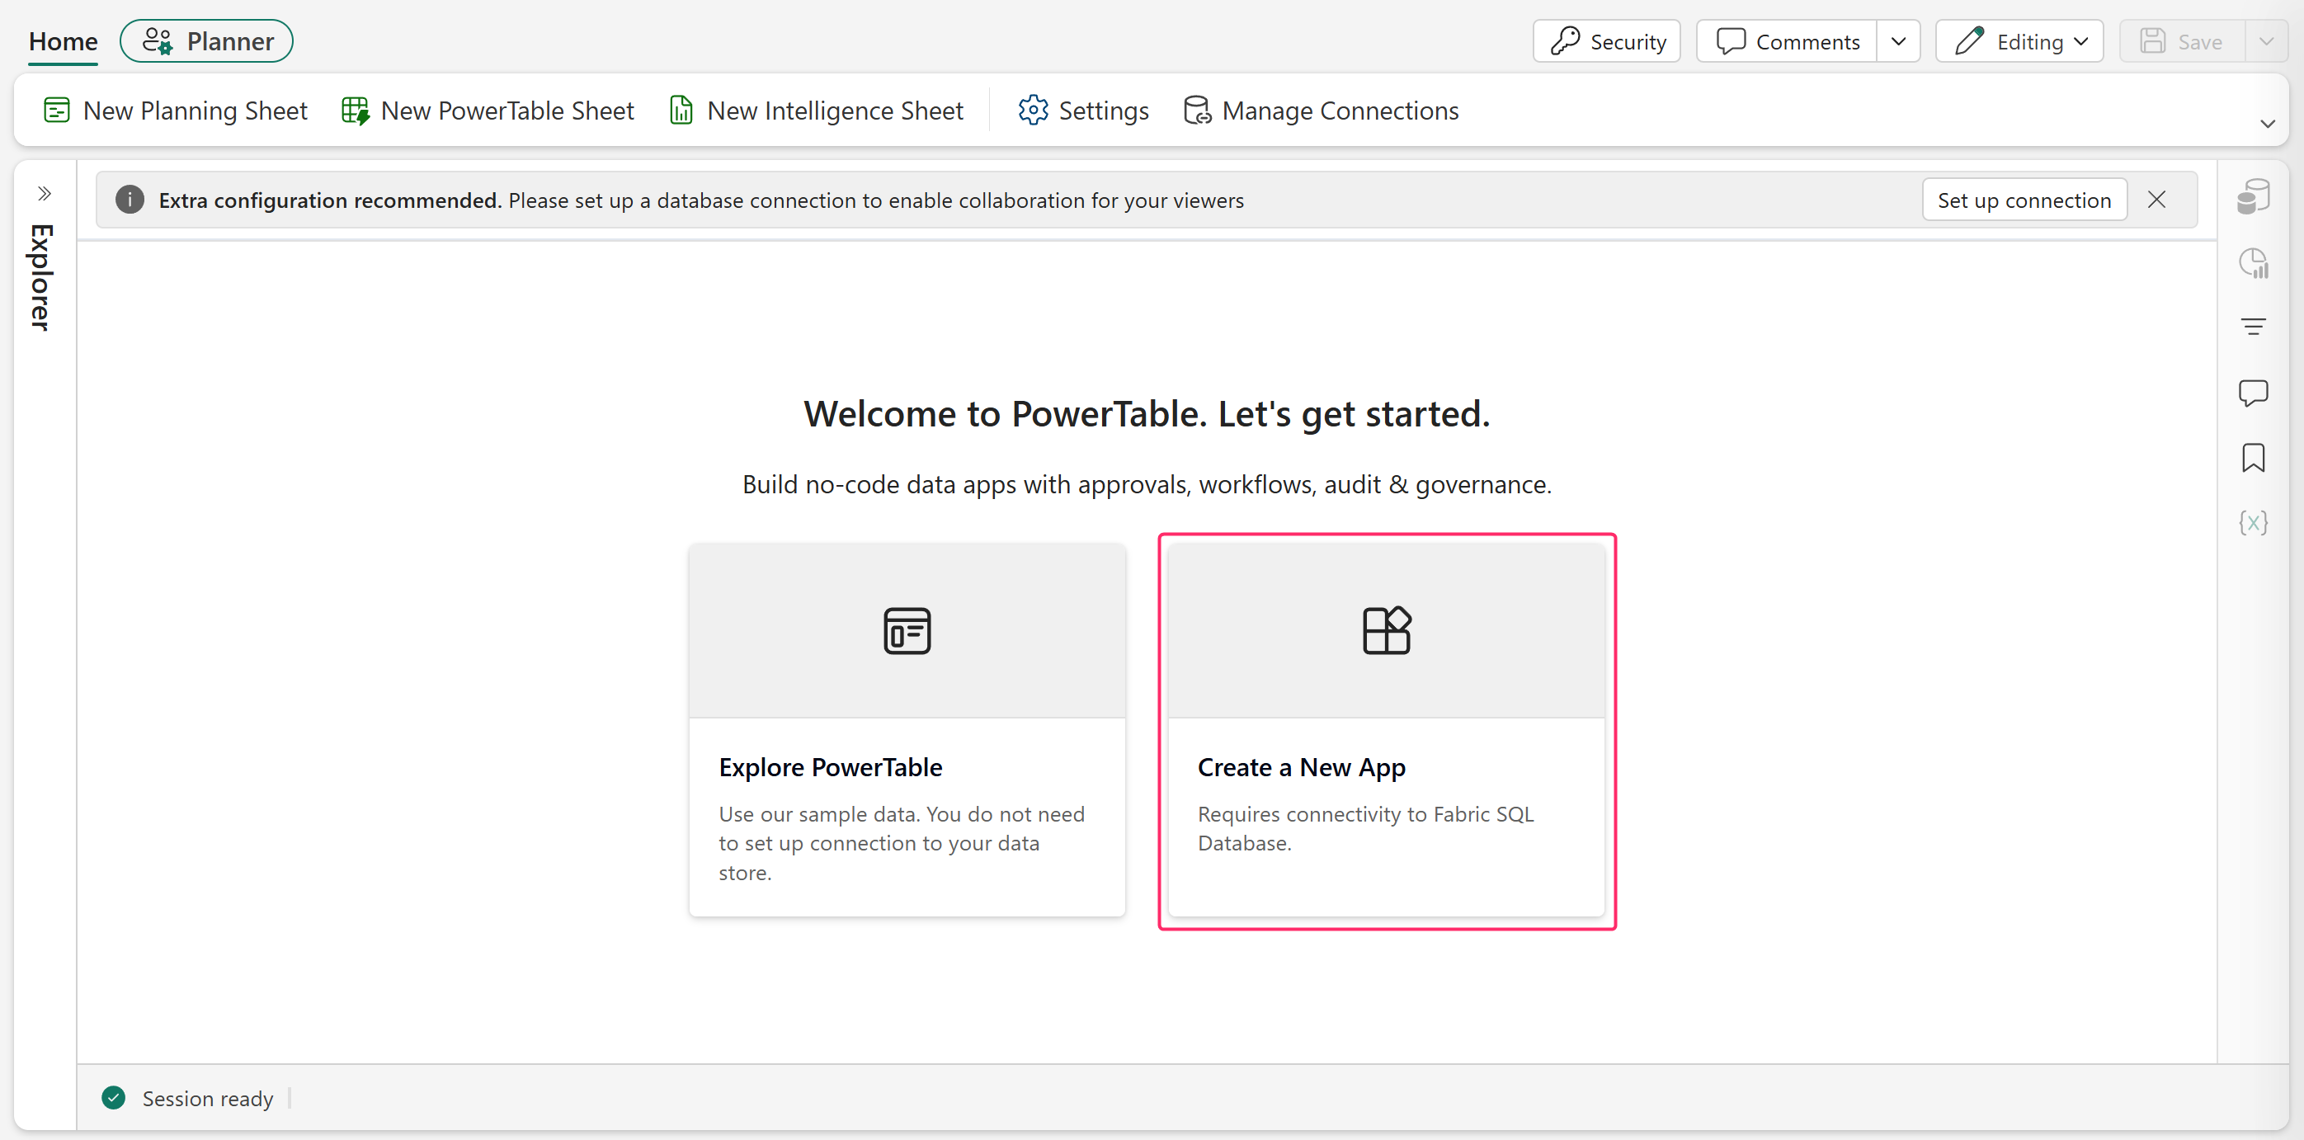Click New PowerTable Sheet in toolbar
This screenshot has height=1140, width=2304.
tap(488, 111)
